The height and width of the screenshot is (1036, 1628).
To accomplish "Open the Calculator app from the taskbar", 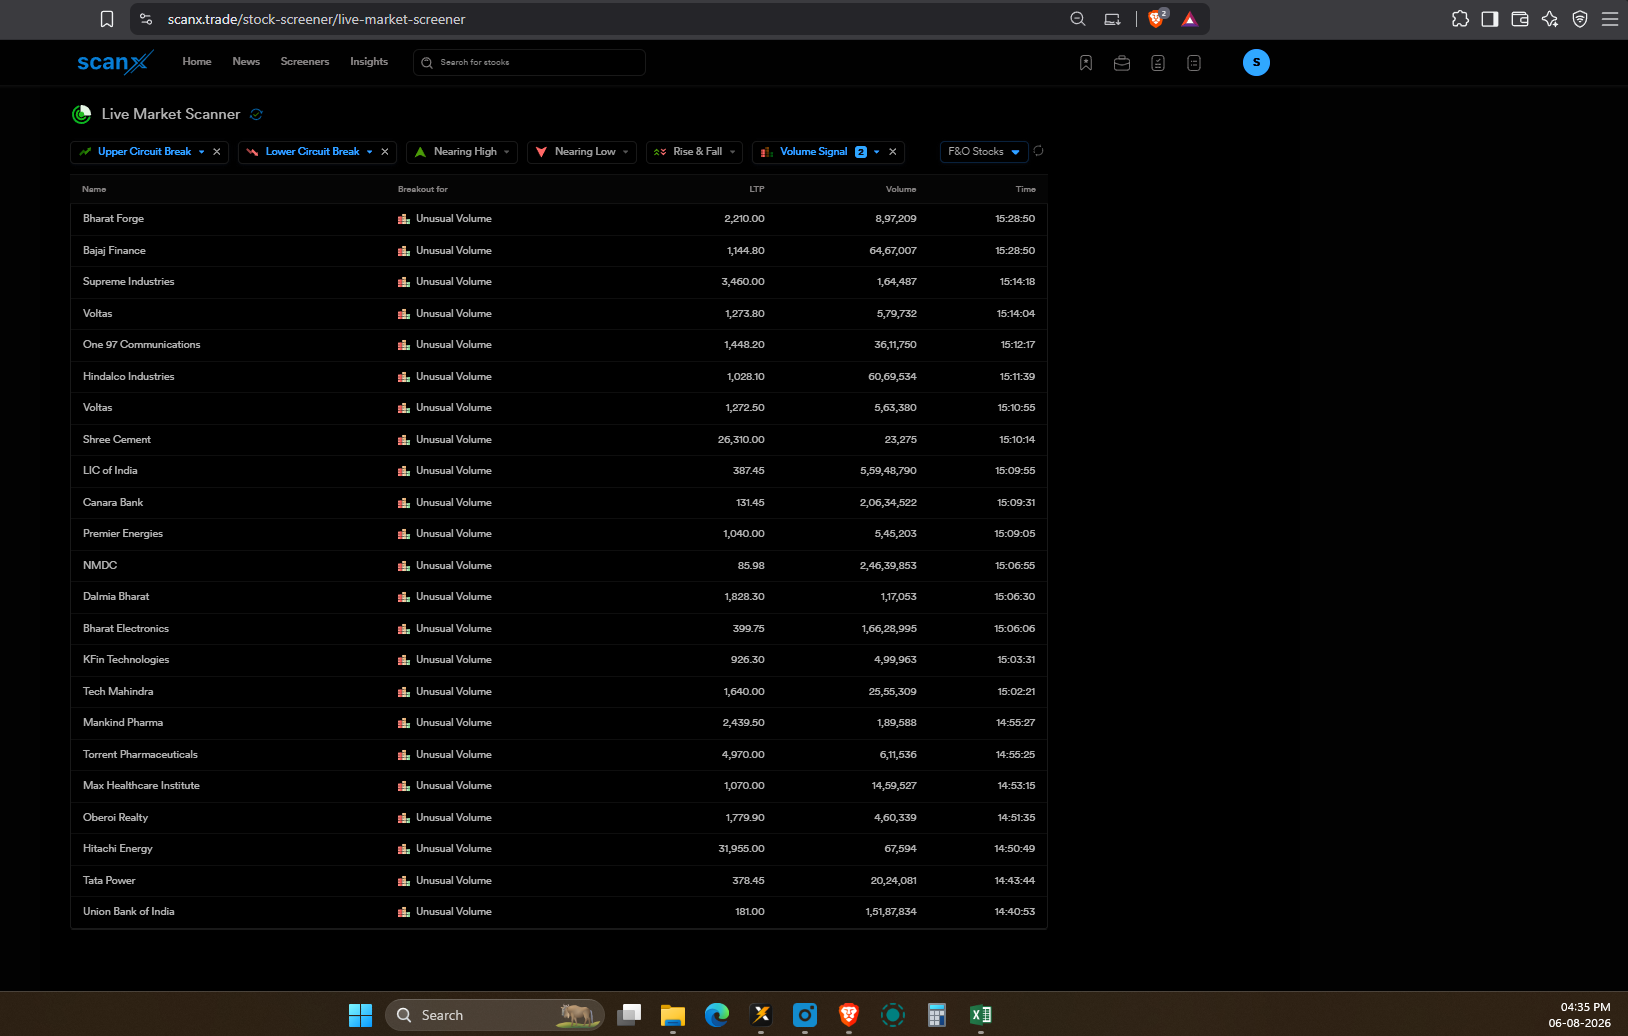I will (x=937, y=1015).
